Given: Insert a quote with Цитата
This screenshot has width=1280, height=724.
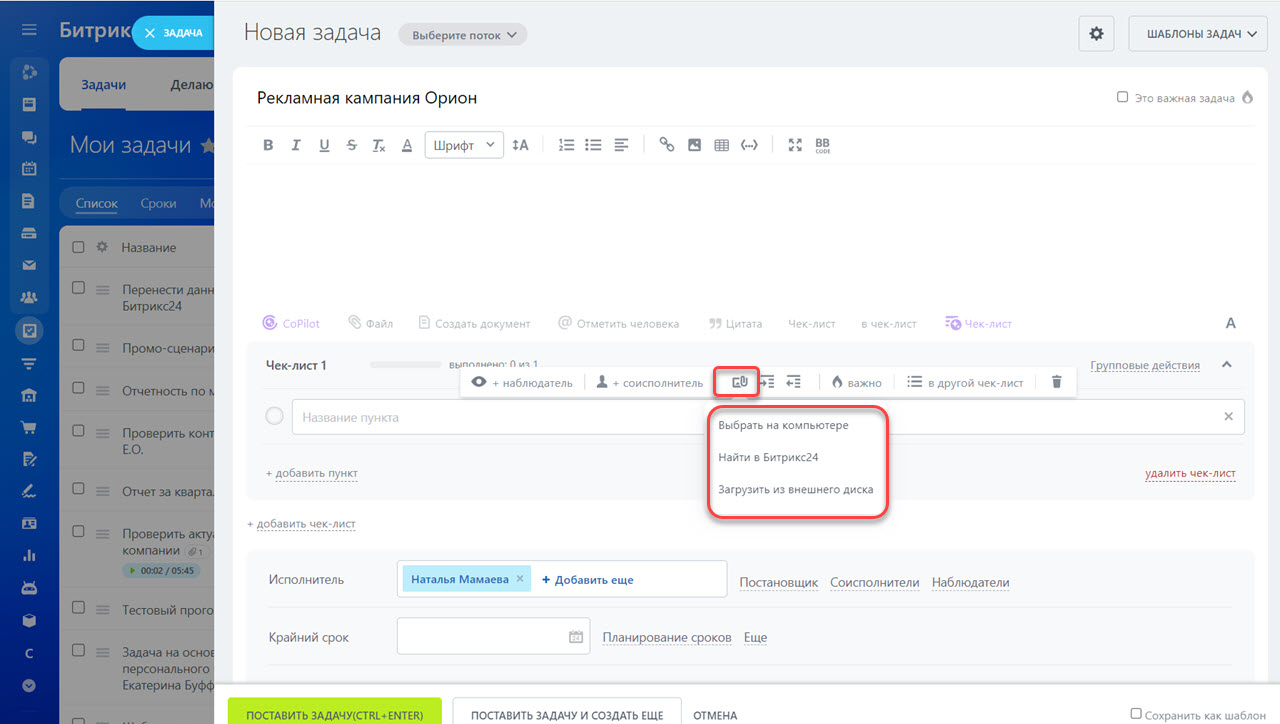Looking at the screenshot, I should (735, 323).
